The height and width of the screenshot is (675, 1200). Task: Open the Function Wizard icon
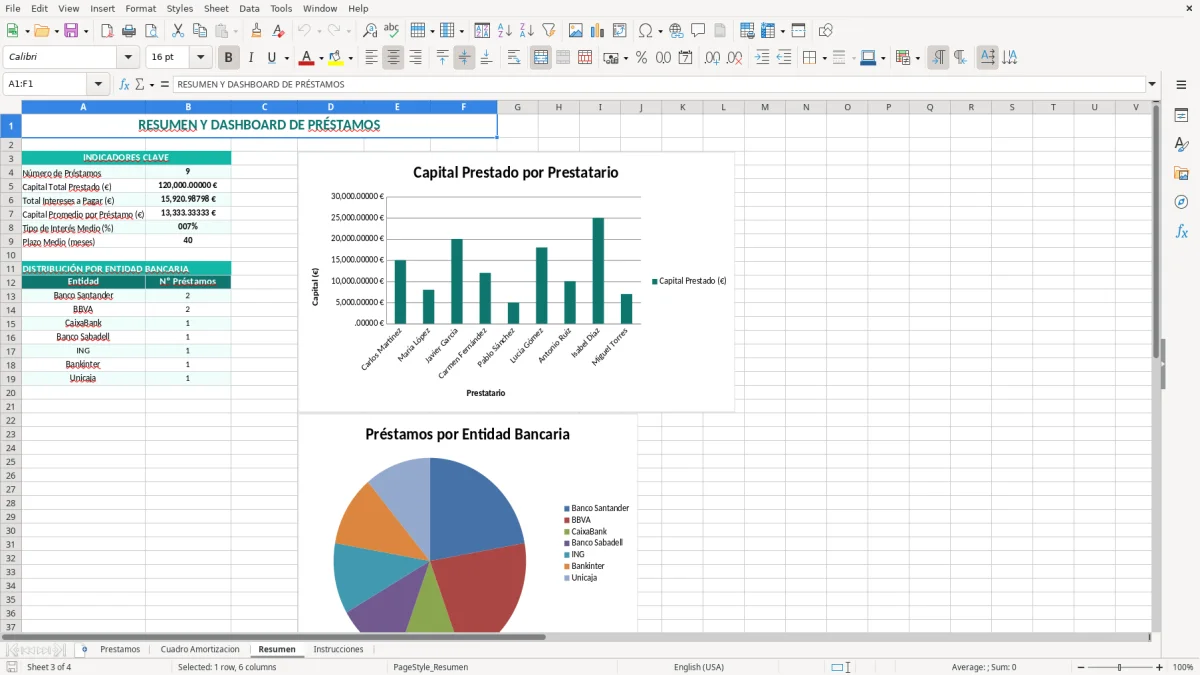(125, 85)
